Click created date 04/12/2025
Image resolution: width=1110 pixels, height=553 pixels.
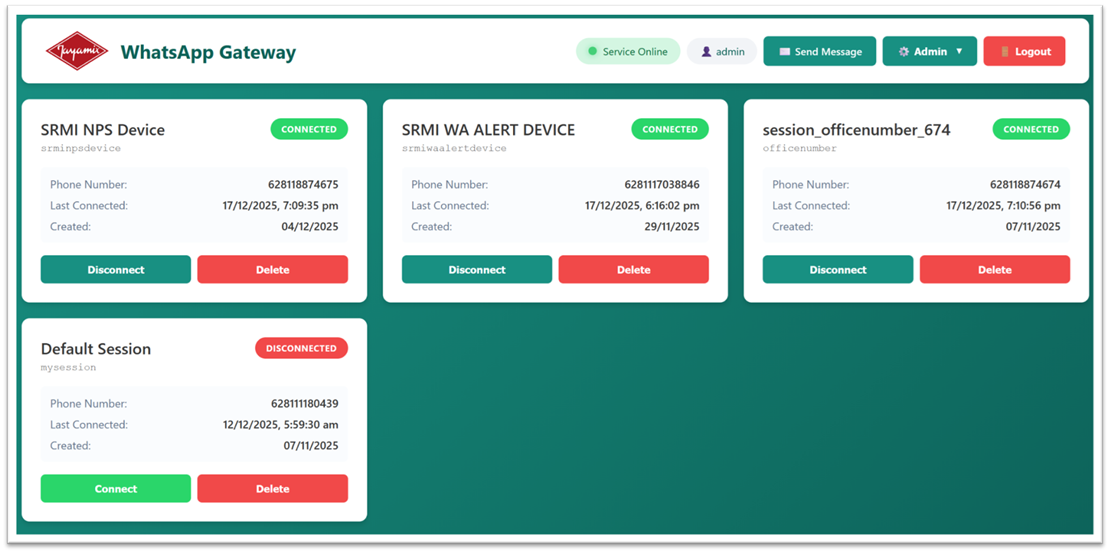point(310,227)
